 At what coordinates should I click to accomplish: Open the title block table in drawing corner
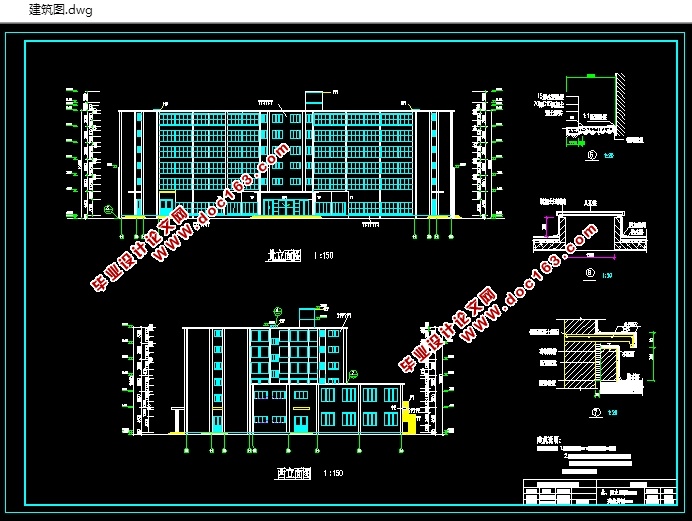[x=600, y=491]
